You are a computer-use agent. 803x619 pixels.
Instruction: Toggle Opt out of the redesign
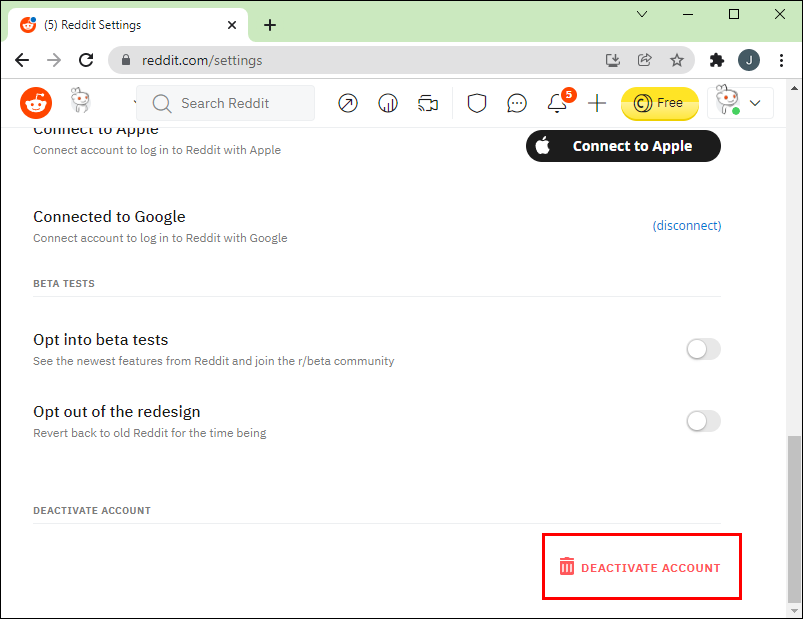point(703,421)
